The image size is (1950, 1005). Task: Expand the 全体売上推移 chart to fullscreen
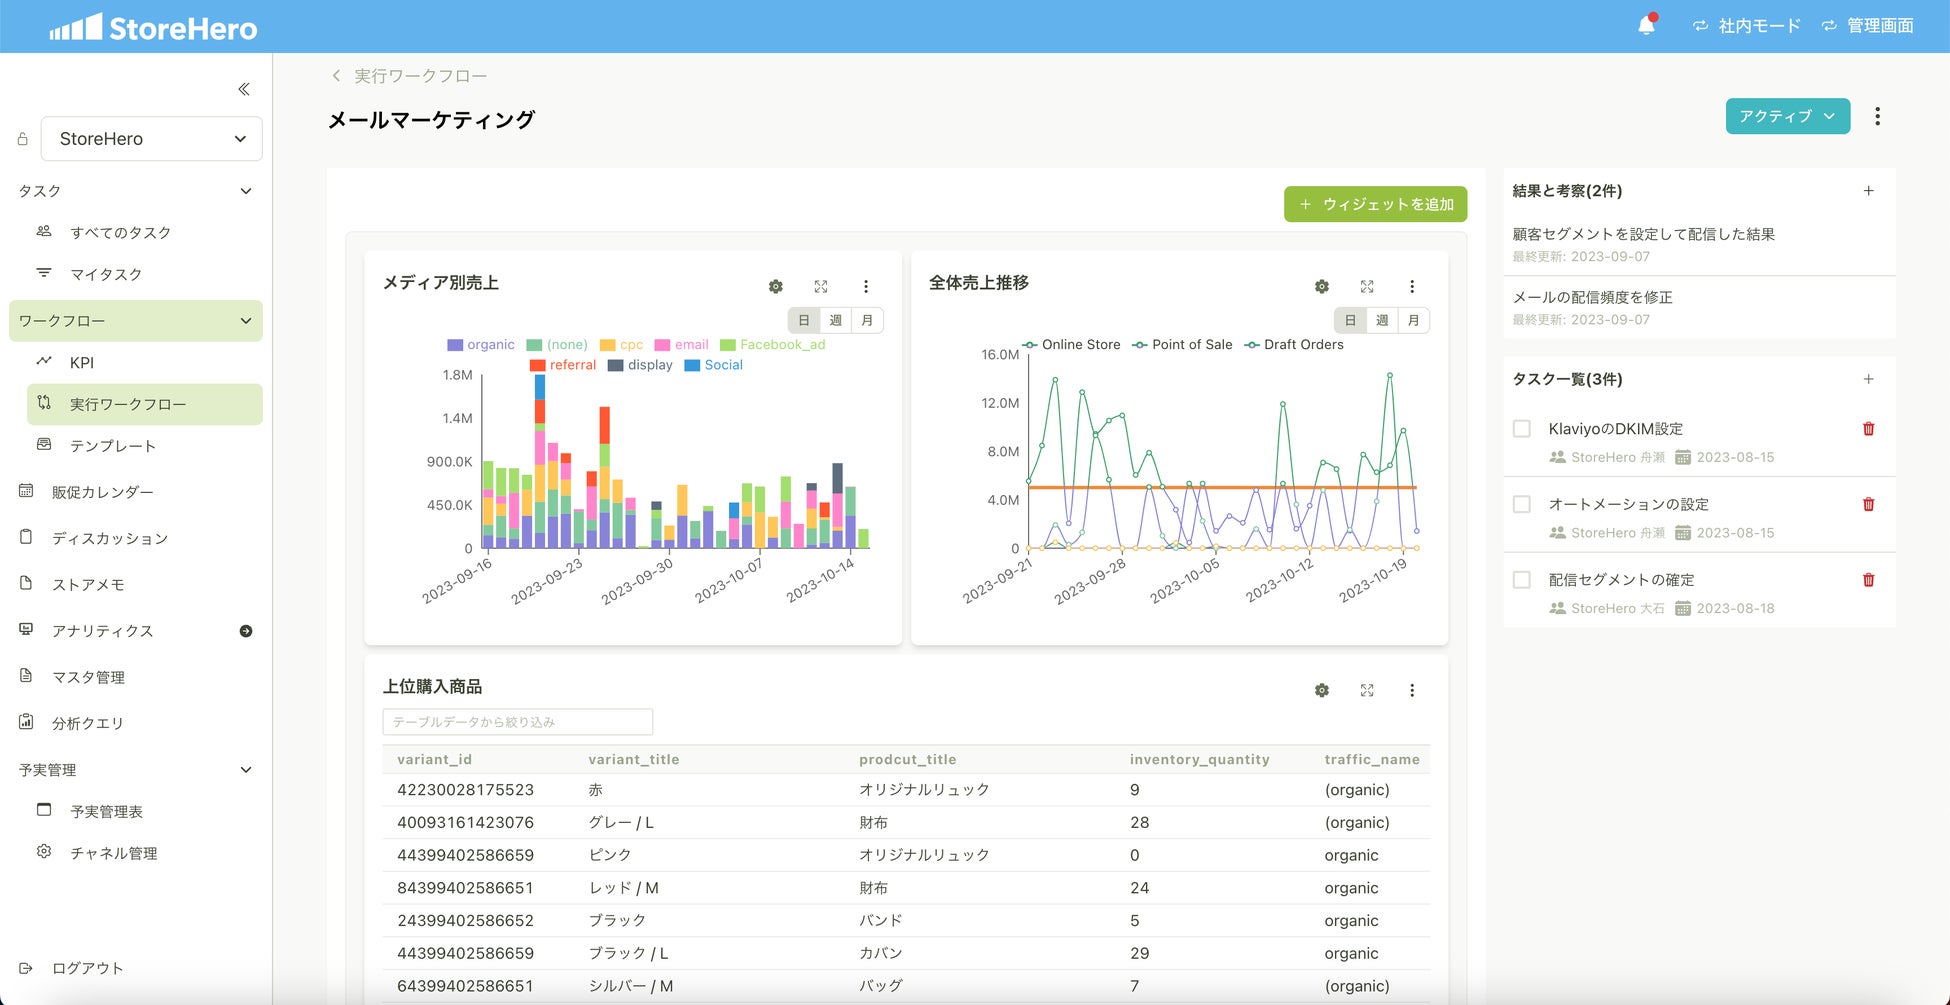1367,287
